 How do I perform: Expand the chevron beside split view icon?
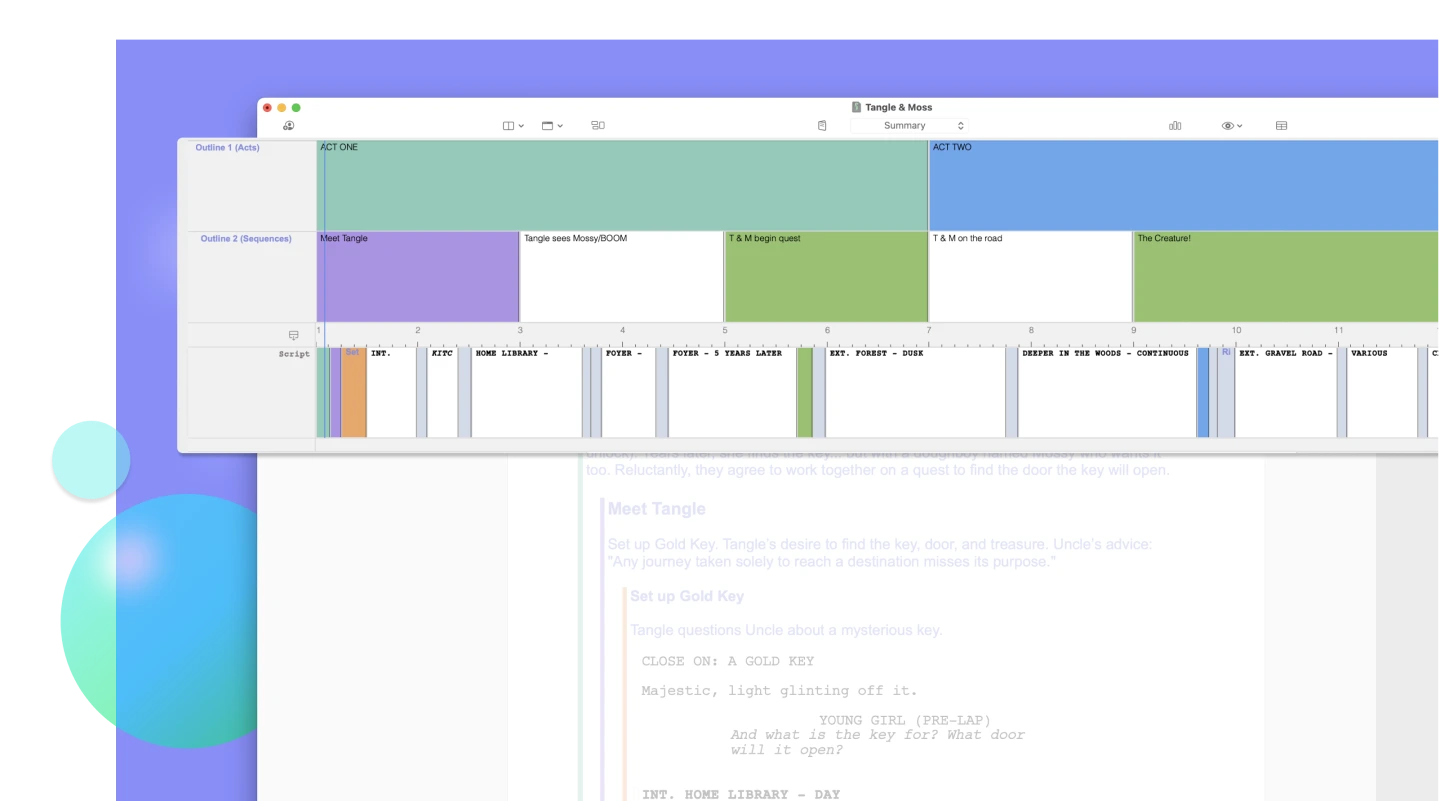(x=521, y=126)
